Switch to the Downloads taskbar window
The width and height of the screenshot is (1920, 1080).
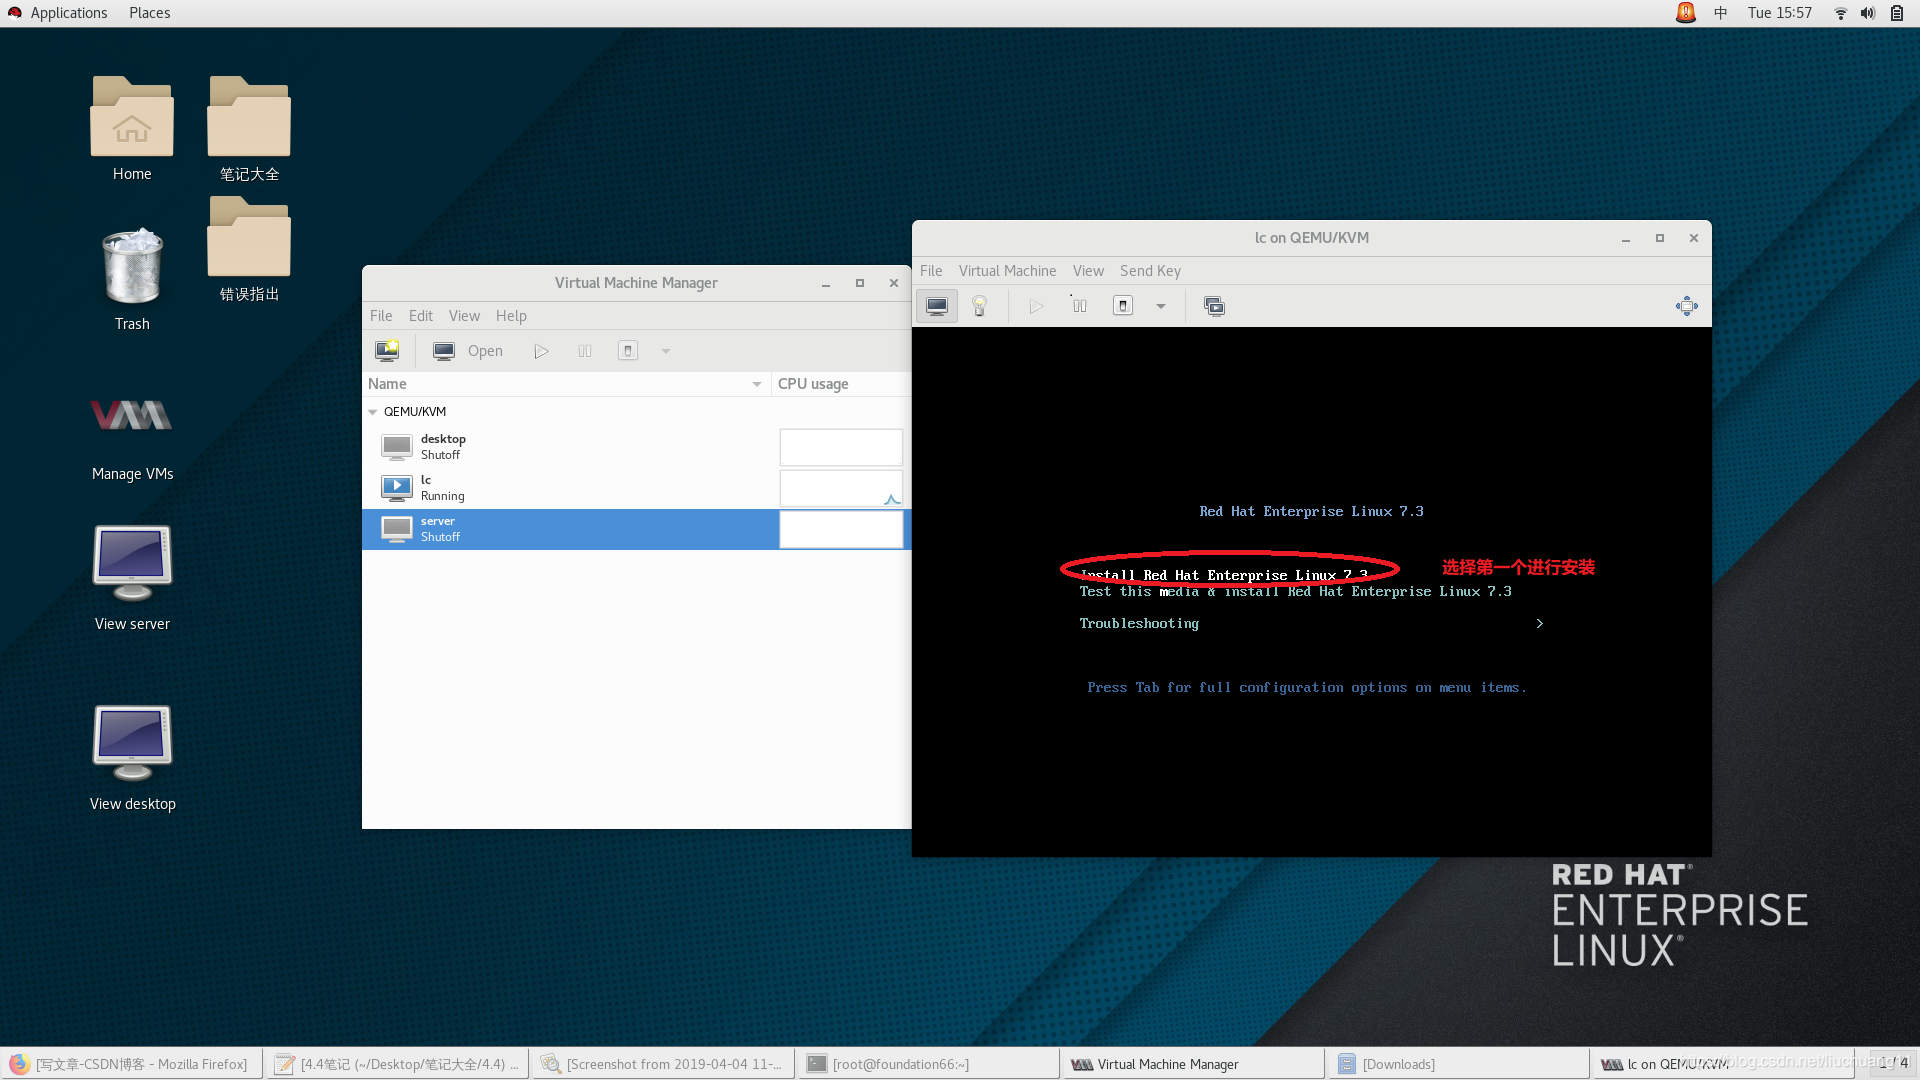click(x=1459, y=1064)
